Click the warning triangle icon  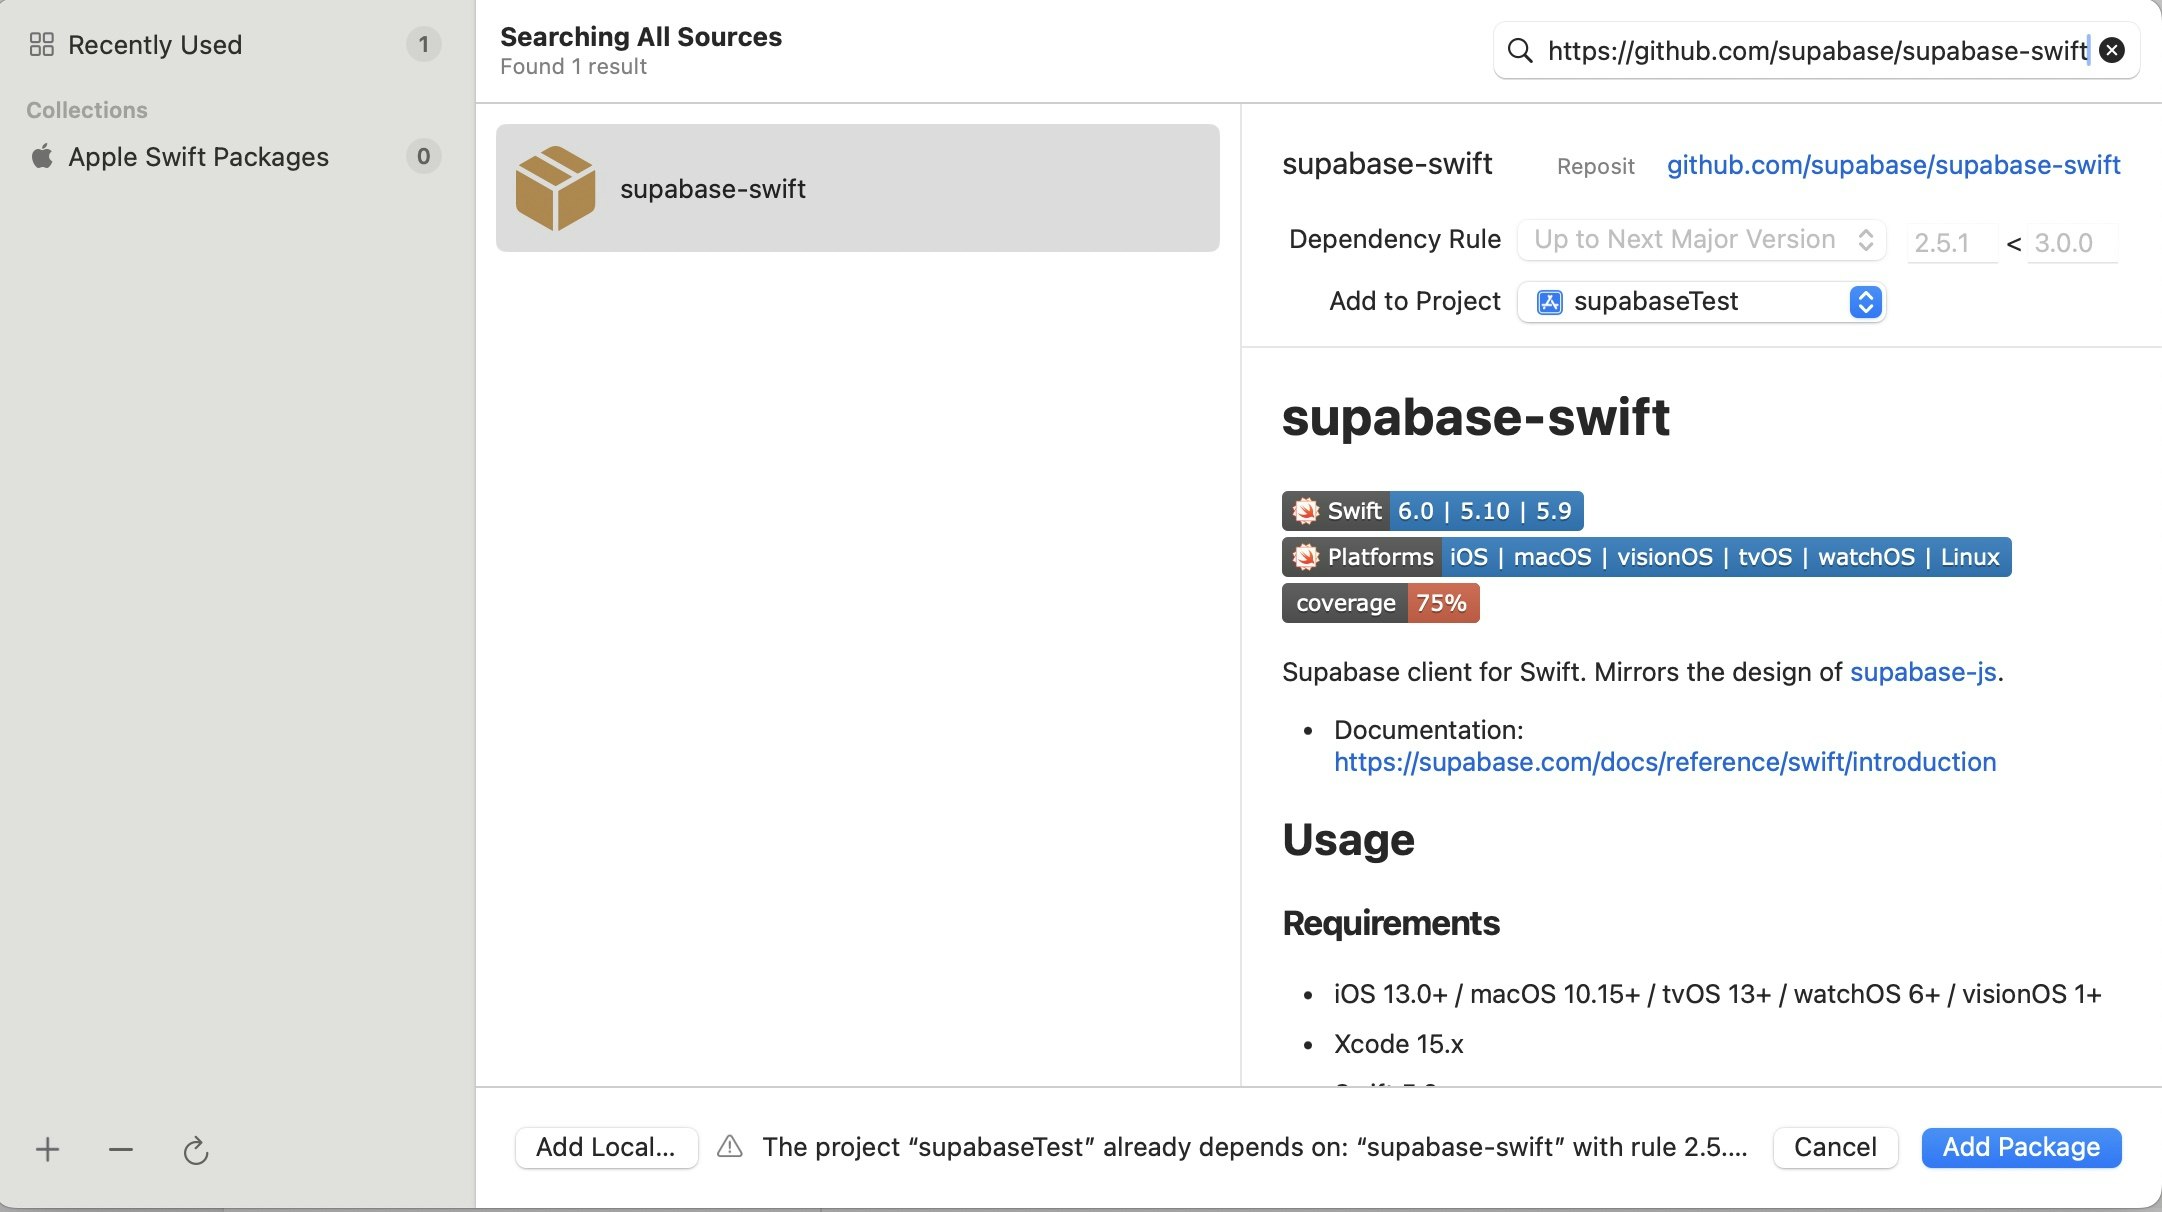pos(730,1147)
